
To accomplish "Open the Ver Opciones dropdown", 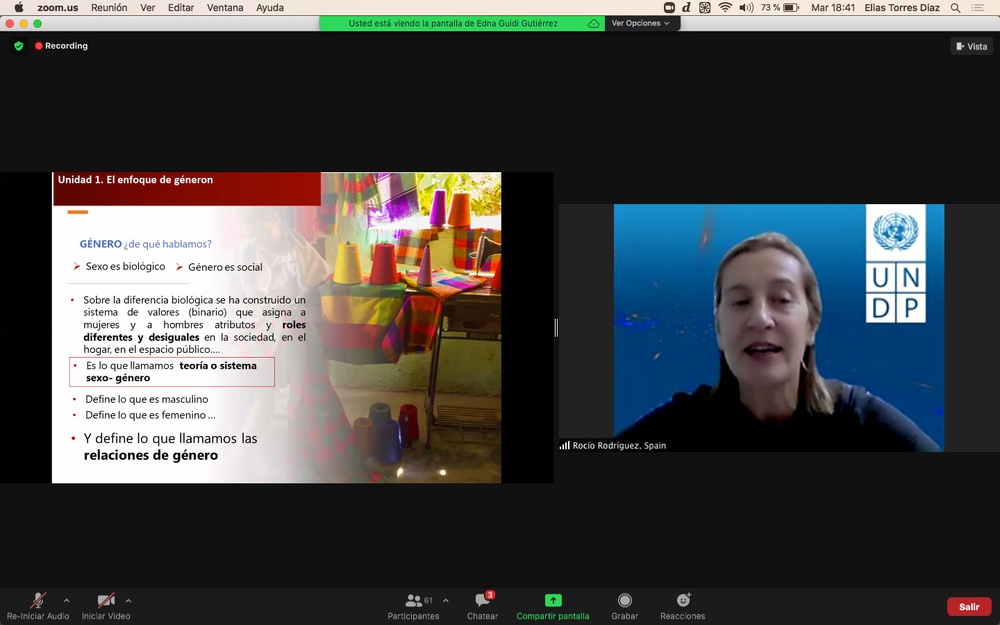I will (641, 23).
